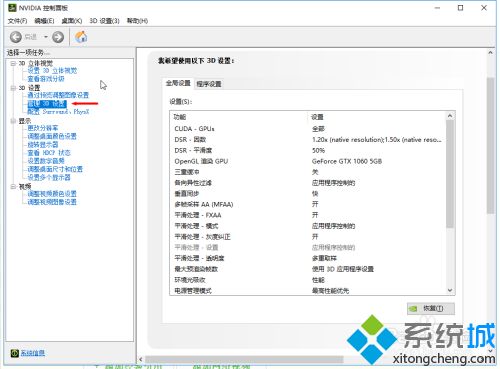Select 设置数字音频 task

pyautogui.click(x=46, y=161)
